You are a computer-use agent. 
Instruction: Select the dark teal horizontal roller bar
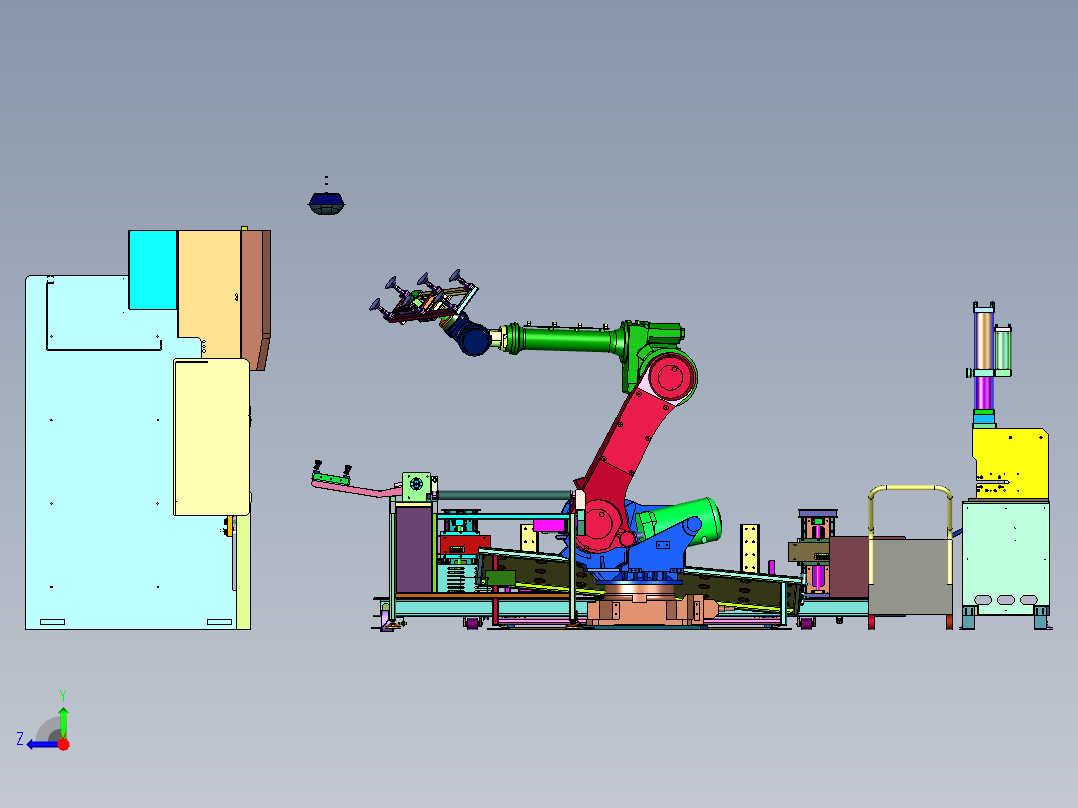pyautogui.click(x=504, y=495)
